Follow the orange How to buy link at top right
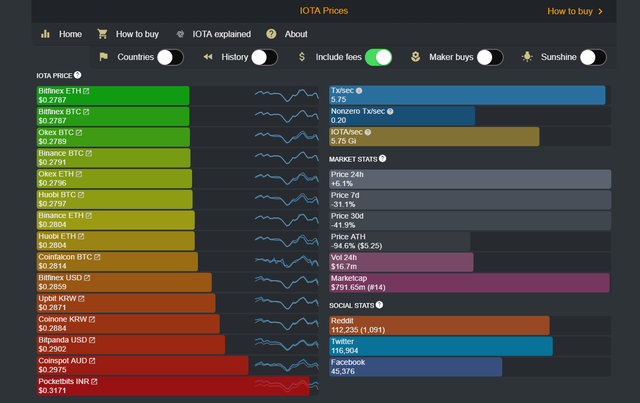The image size is (640, 403). pyautogui.click(x=570, y=11)
